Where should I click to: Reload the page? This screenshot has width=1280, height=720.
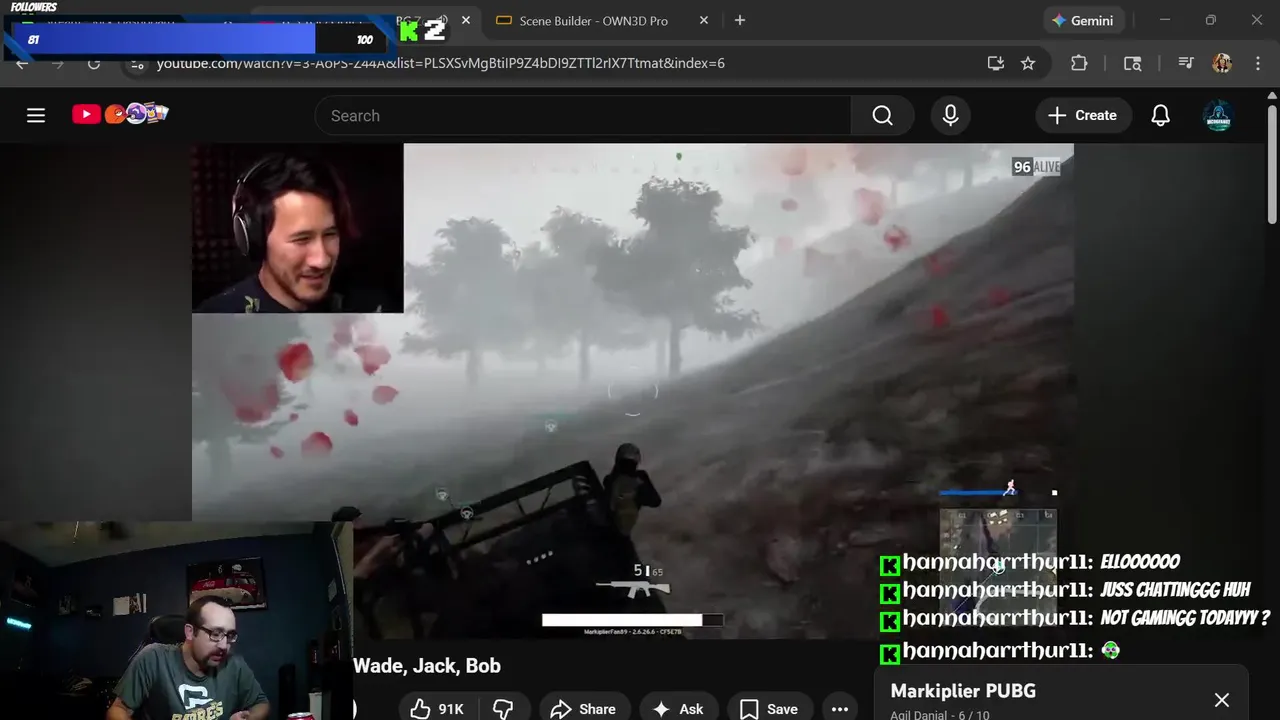click(94, 63)
